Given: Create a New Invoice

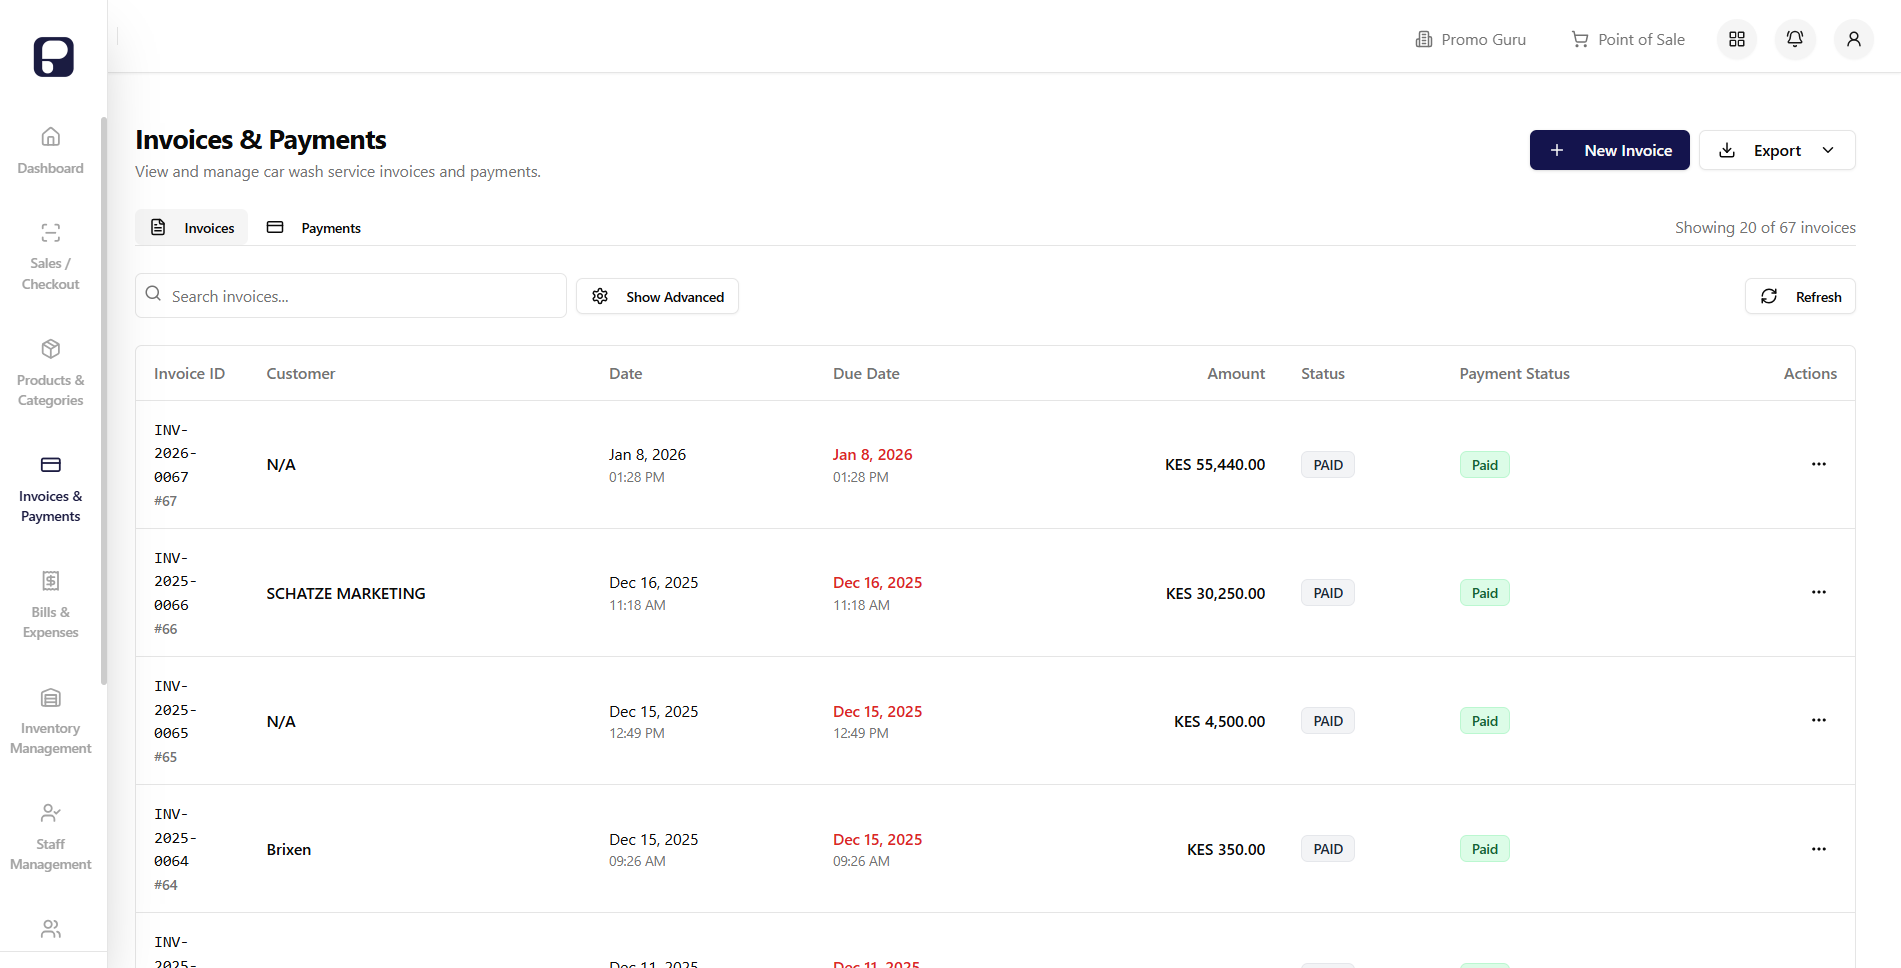Looking at the screenshot, I should coord(1609,150).
